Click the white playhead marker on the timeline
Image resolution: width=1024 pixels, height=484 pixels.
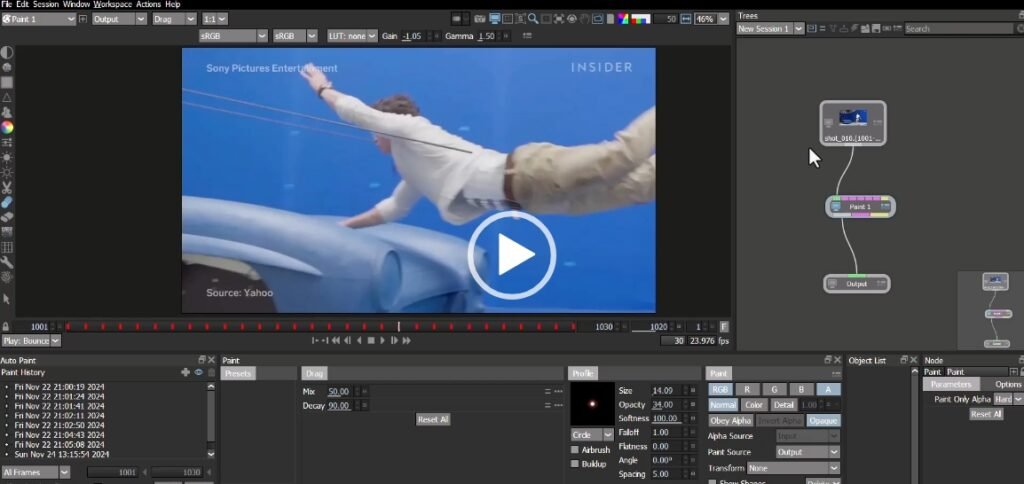[x=399, y=327]
